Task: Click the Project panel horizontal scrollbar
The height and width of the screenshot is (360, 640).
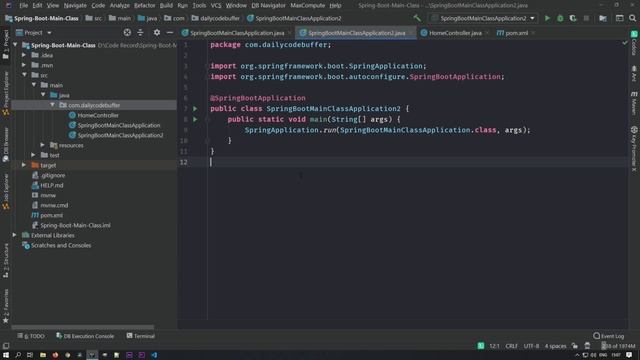Action: coord(83,327)
